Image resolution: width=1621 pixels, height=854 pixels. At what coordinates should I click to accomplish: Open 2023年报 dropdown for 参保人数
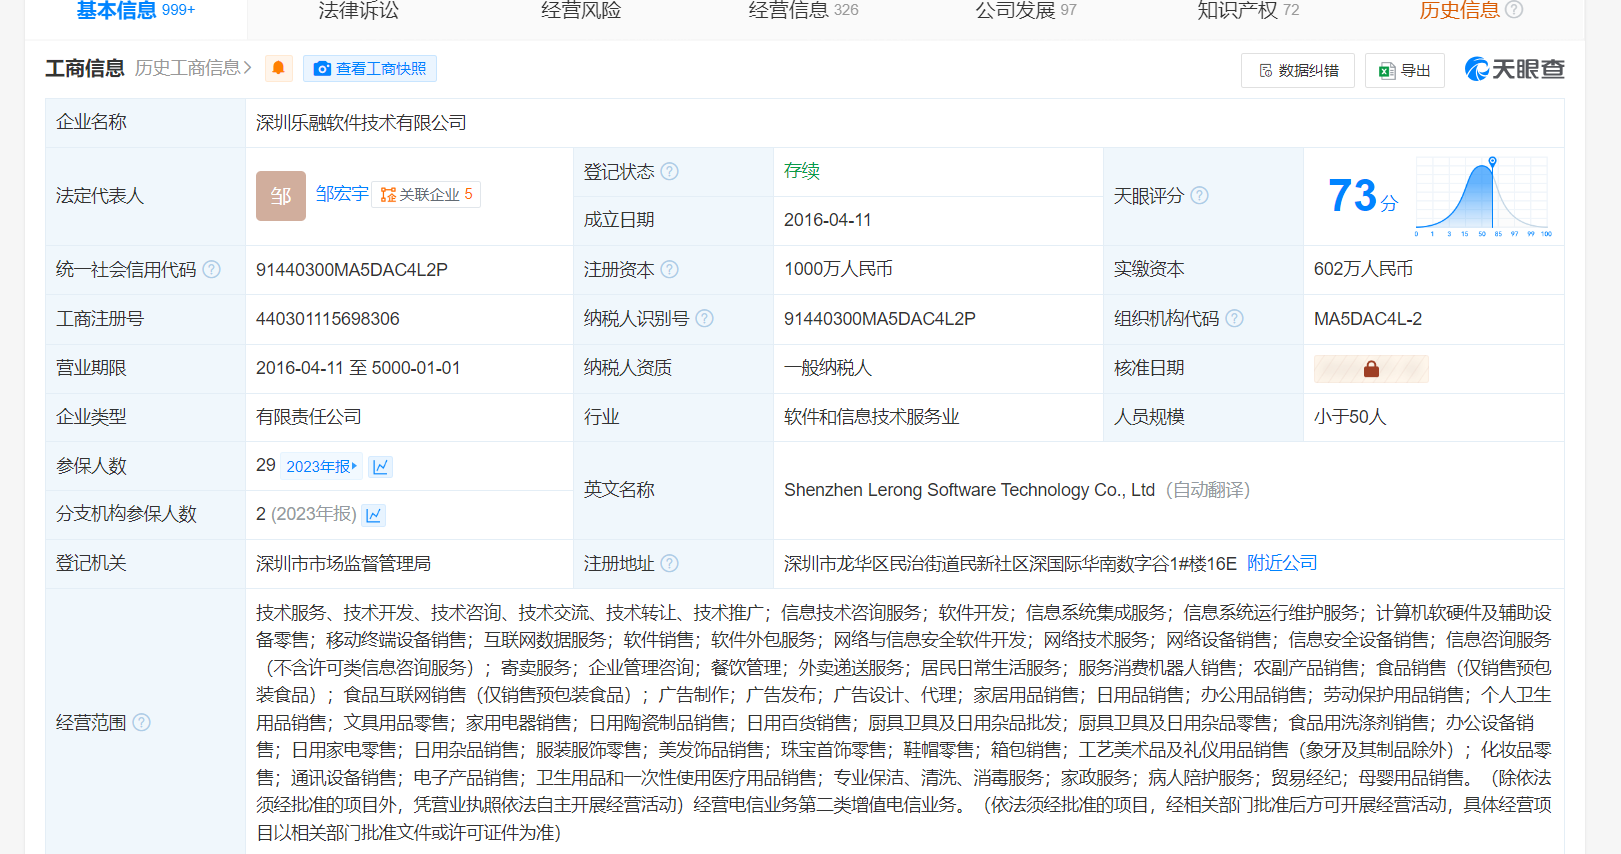[x=322, y=466]
